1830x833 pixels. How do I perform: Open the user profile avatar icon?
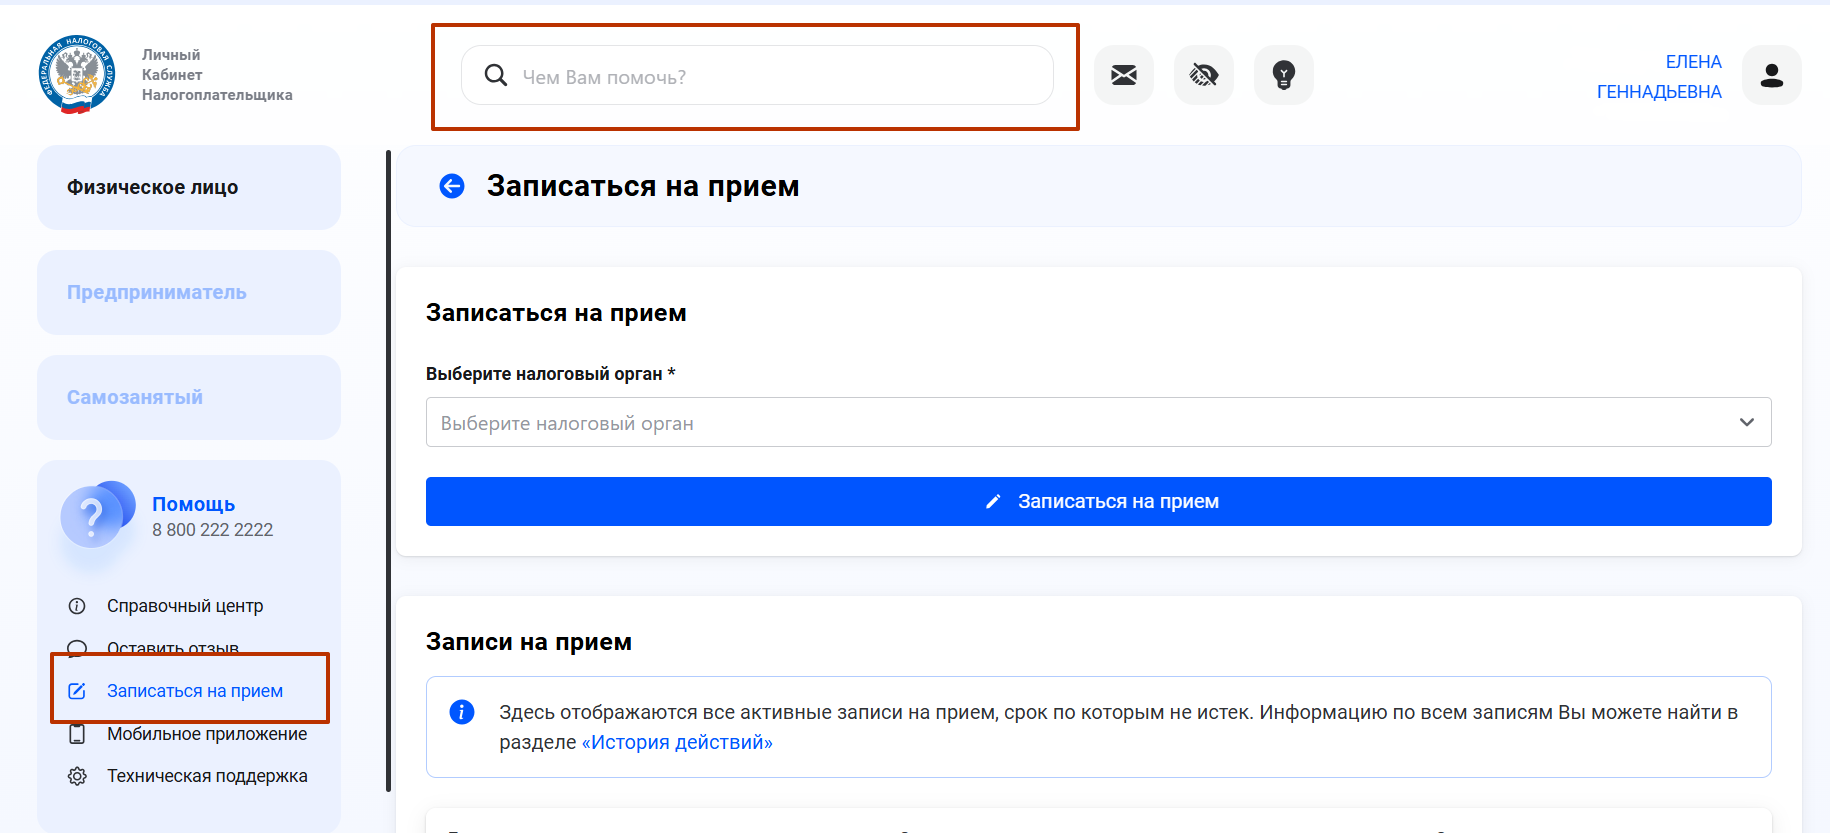(x=1772, y=75)
